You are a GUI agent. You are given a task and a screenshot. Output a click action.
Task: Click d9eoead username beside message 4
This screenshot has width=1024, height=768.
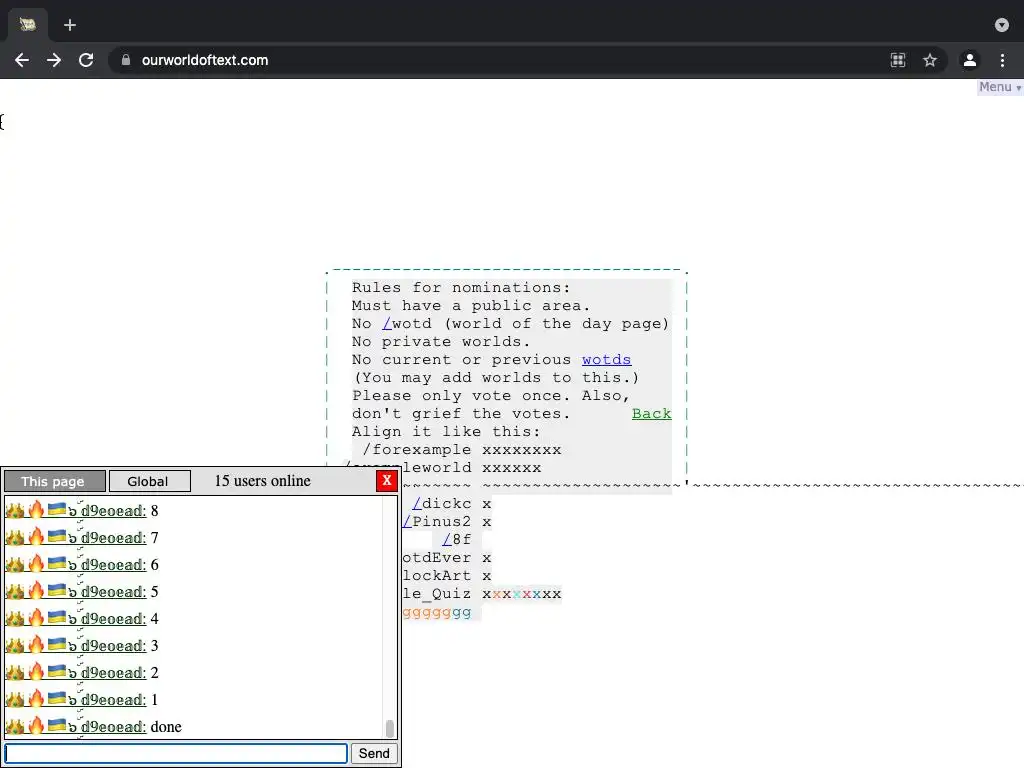click(x=113, y=619)
